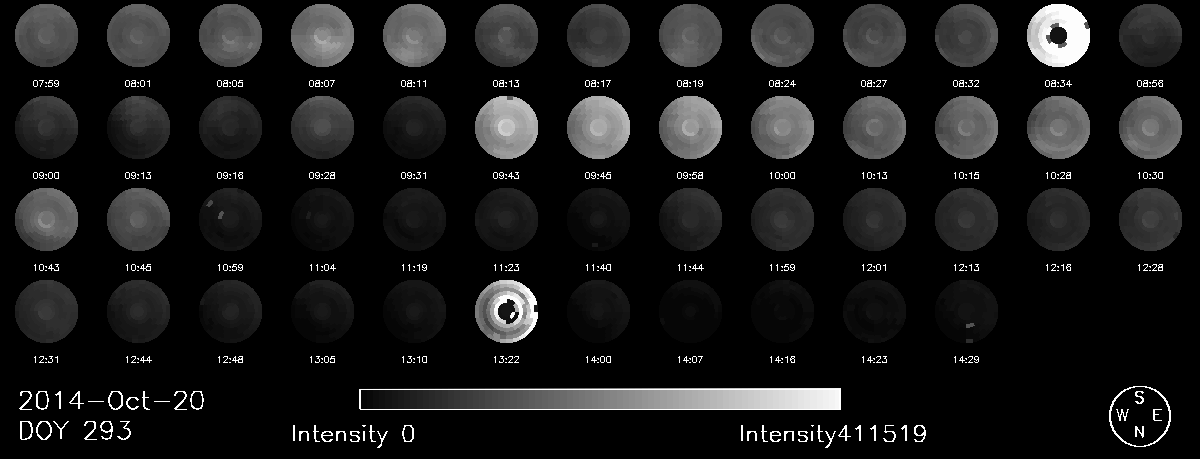This screenshot has height=459, width=1200.
Task: Click the bright disk image labeled 08:34
Action: tap(1059, 35)
